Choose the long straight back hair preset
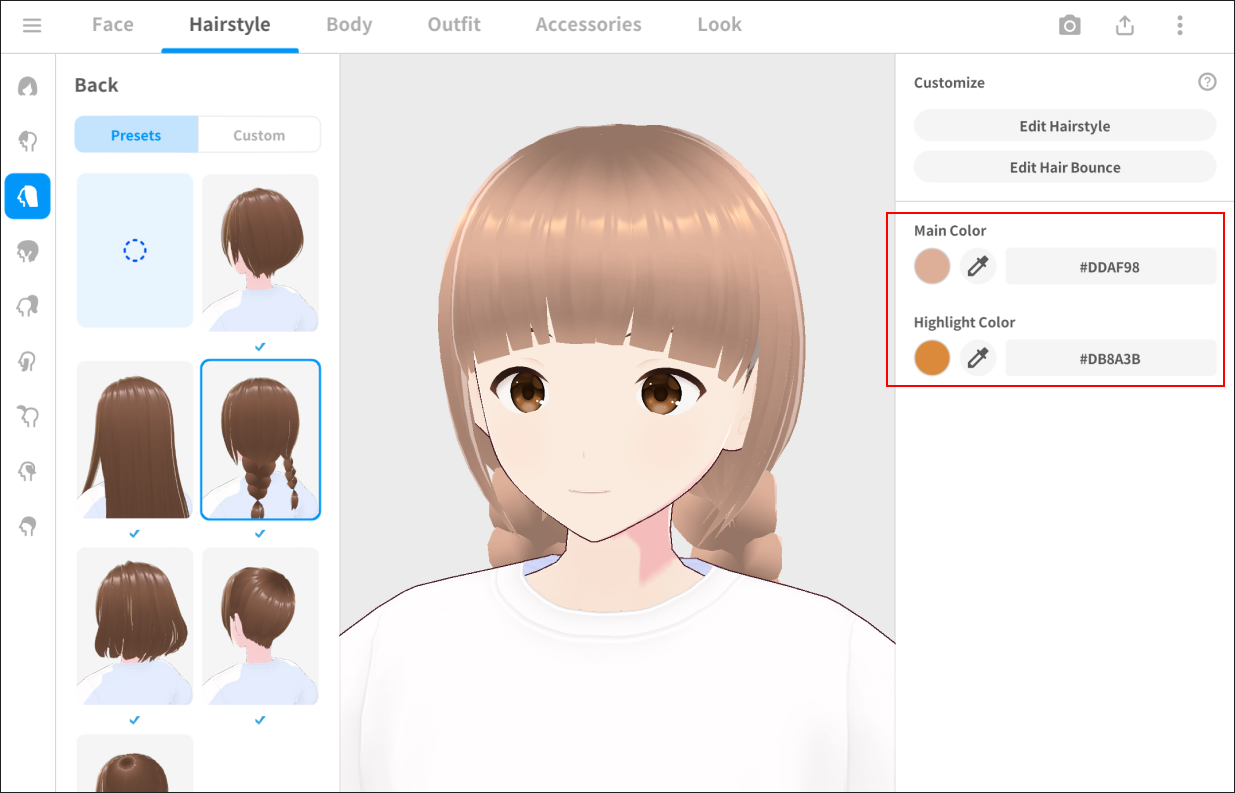 pos(135,440)
